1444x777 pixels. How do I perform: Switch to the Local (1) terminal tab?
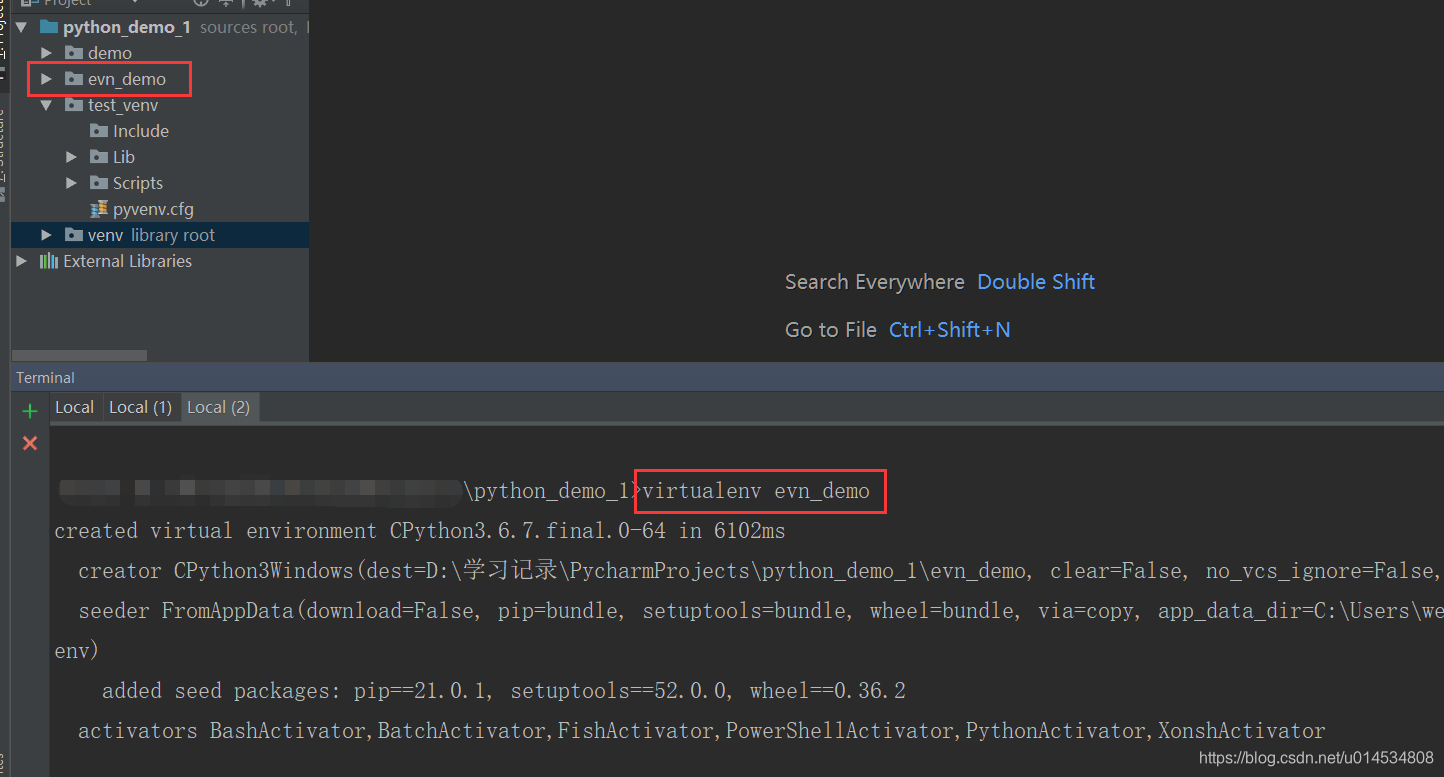140,406
